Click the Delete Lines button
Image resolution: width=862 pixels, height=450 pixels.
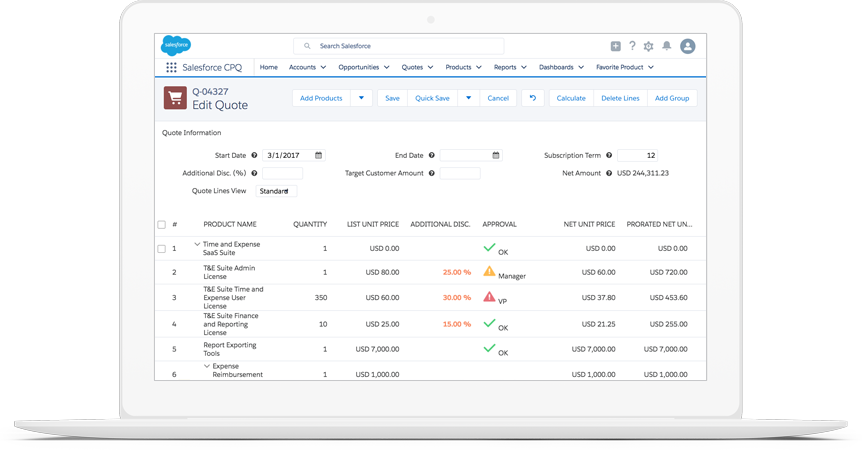[x=620, y=98]
